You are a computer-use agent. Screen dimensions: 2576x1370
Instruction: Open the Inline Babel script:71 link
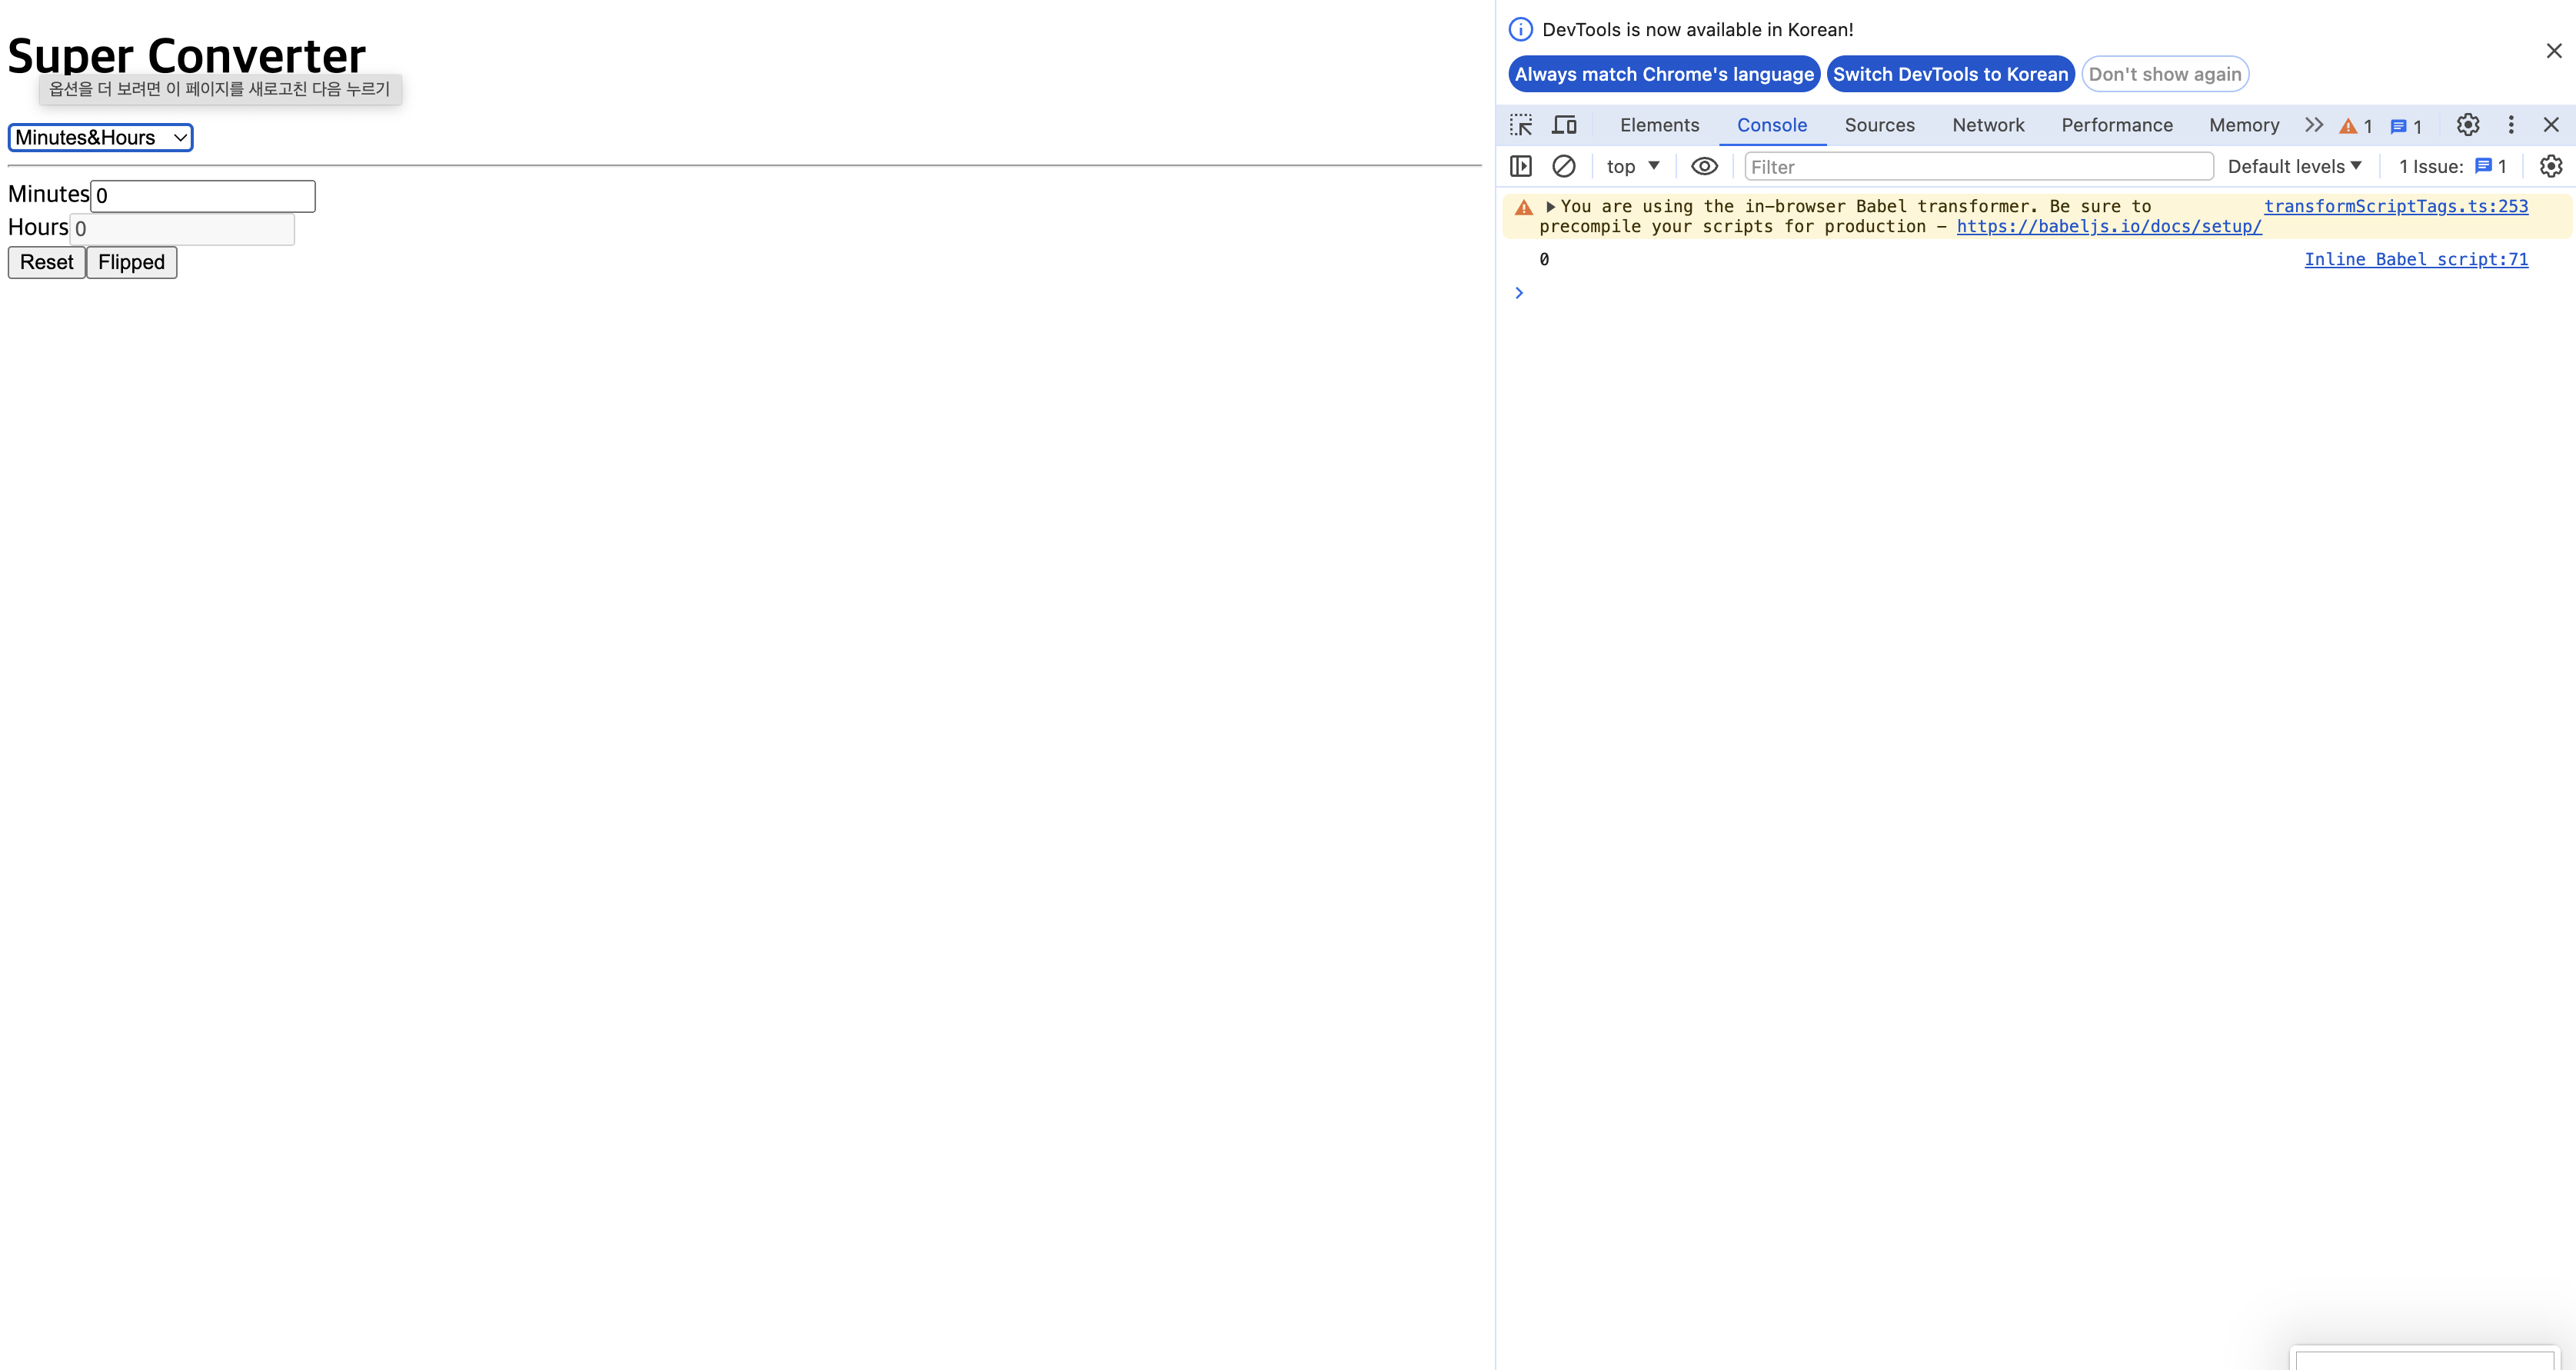pos(2415,260)
